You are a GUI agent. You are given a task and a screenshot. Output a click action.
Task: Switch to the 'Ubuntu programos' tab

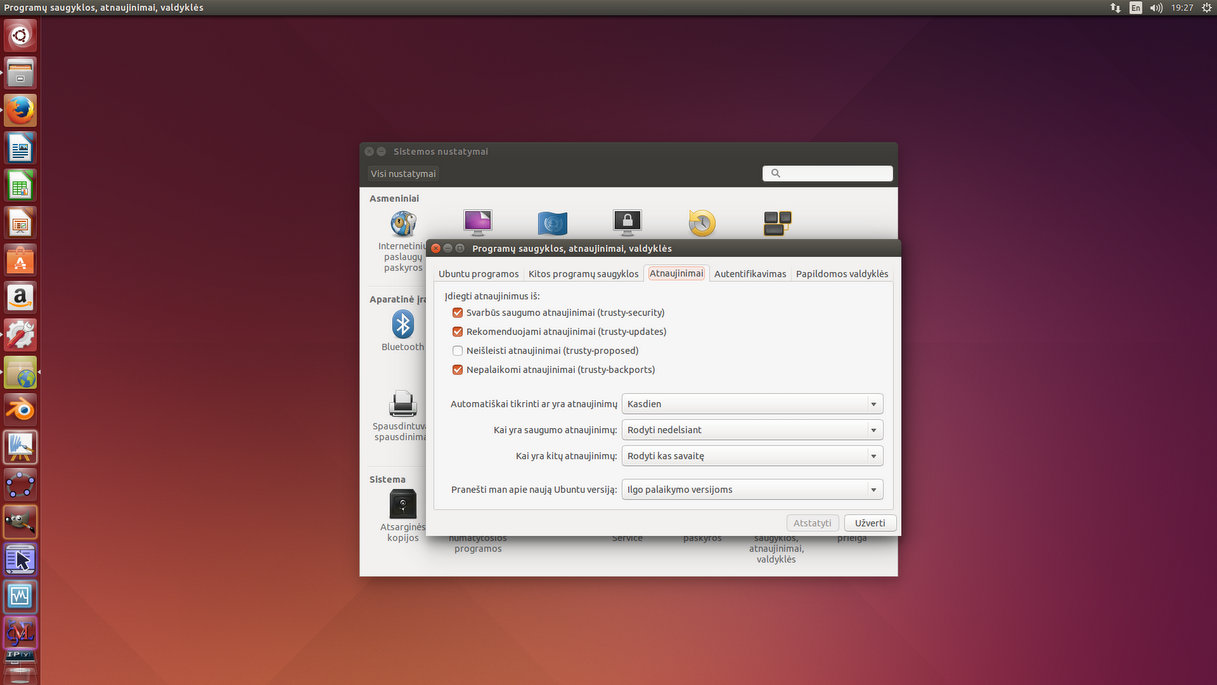click(478, 274)
